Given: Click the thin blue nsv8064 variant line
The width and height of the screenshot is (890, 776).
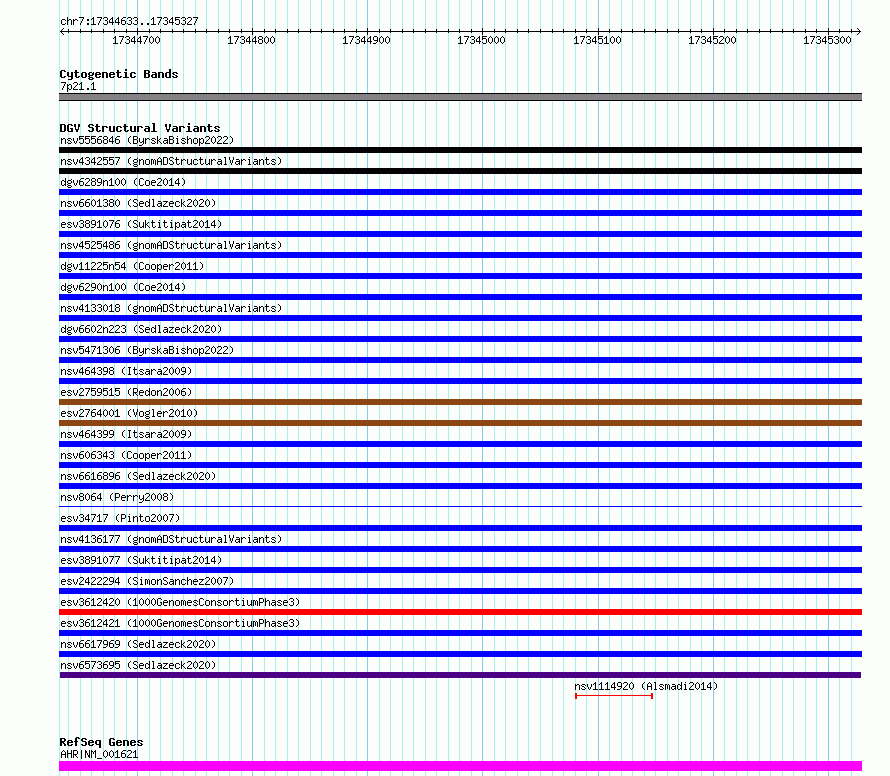Looking at the screenshot, I should 460,506.
